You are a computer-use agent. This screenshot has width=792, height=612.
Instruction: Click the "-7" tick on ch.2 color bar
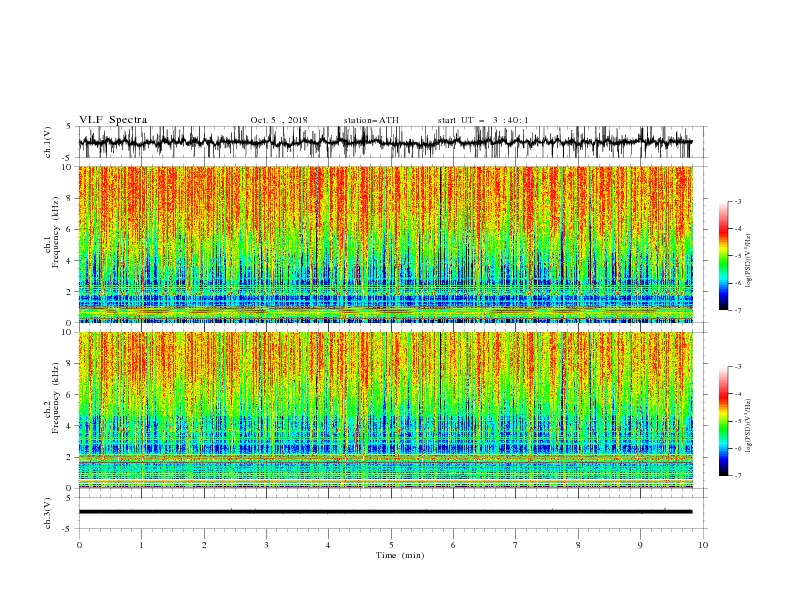pyautogui.click(x=737, y=476)
